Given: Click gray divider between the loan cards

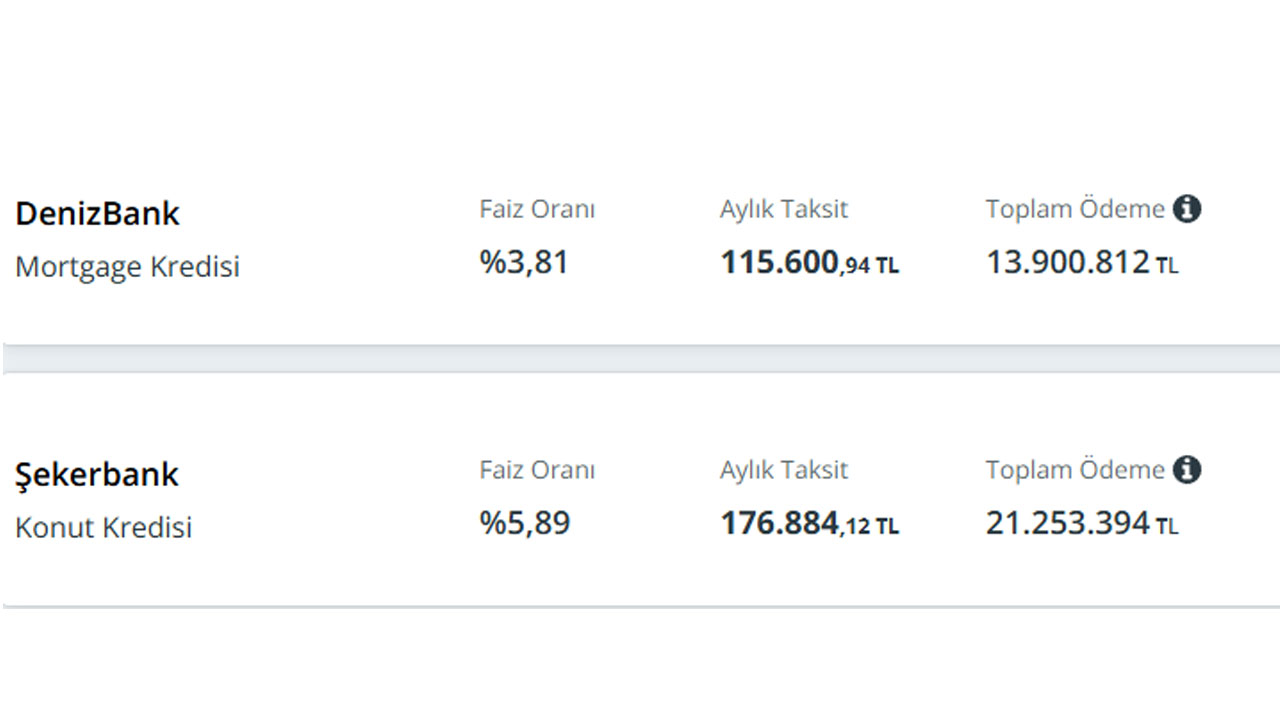Looking at the screenshot, I should [641, 359].
